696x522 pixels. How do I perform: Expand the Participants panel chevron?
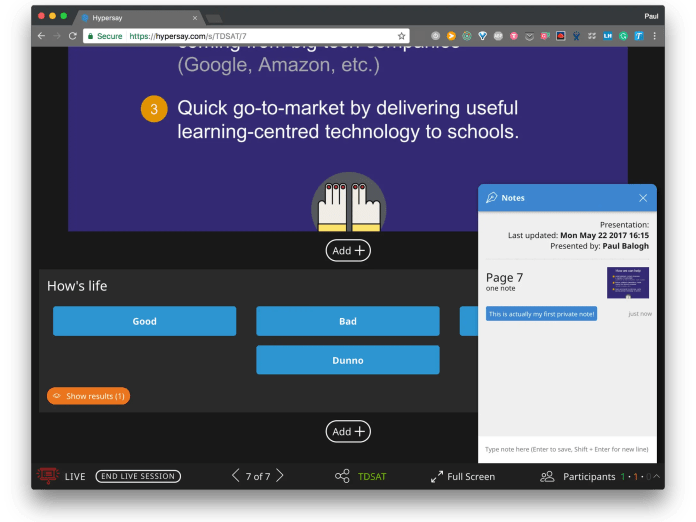tap(656, 476)
